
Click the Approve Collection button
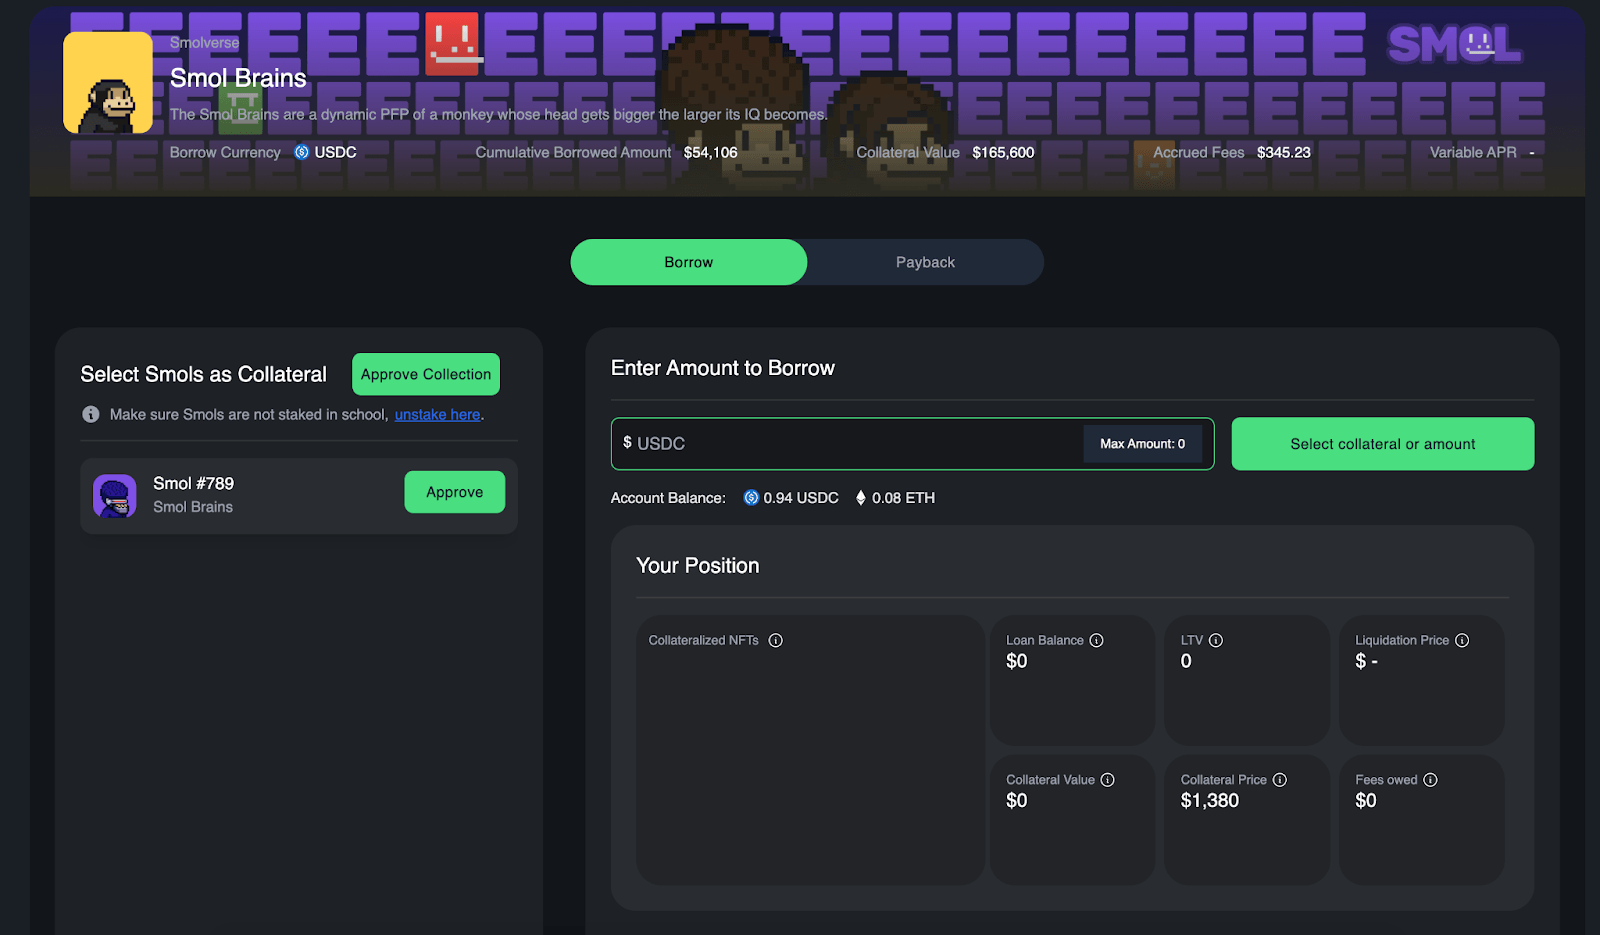pos(426,374)
